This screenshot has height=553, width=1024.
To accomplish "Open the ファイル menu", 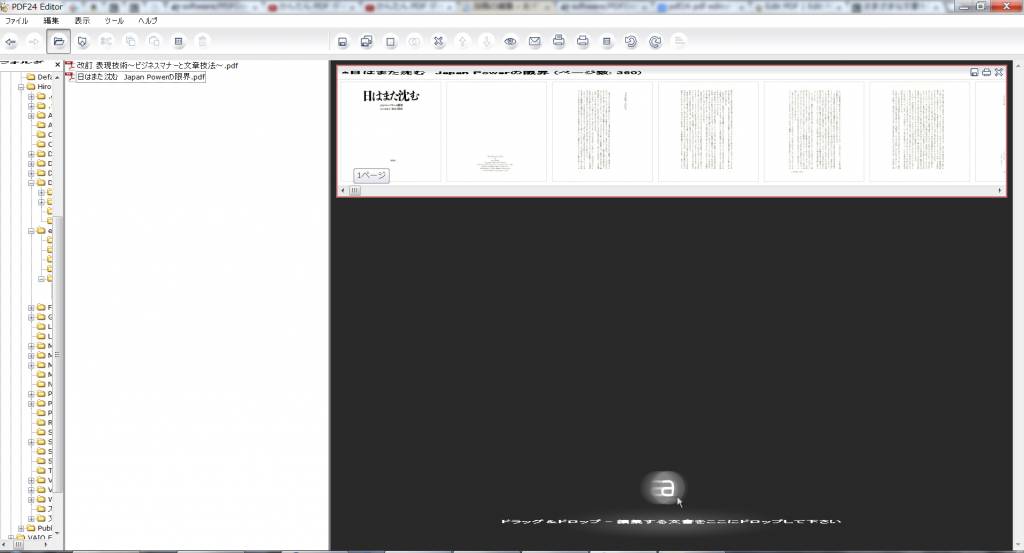I will (x=17, y=20).
